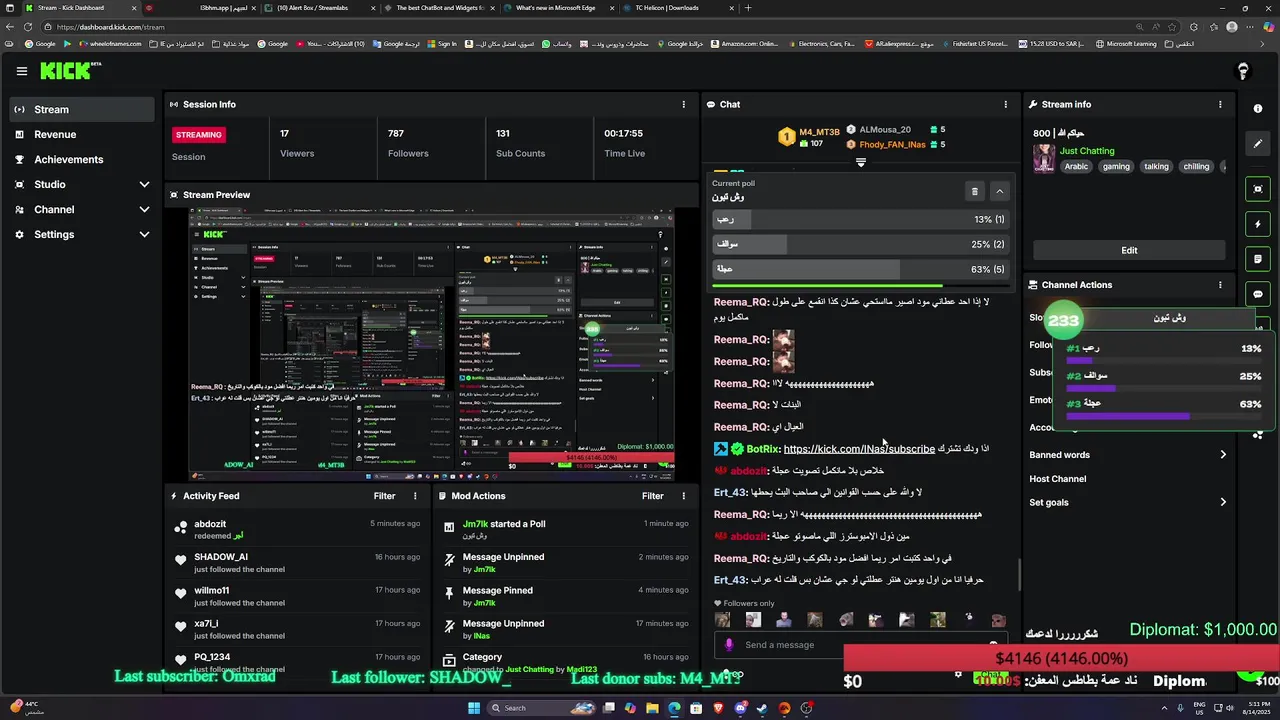Open the Activity Feed three-dot menu

[x=415, y=496]
